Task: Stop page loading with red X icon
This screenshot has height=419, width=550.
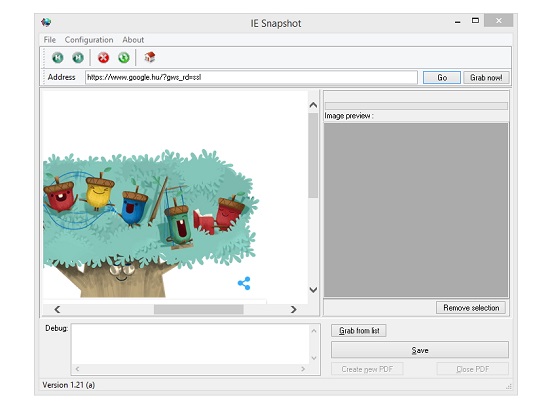Action: pyautogui.click(x=103, y=58)
